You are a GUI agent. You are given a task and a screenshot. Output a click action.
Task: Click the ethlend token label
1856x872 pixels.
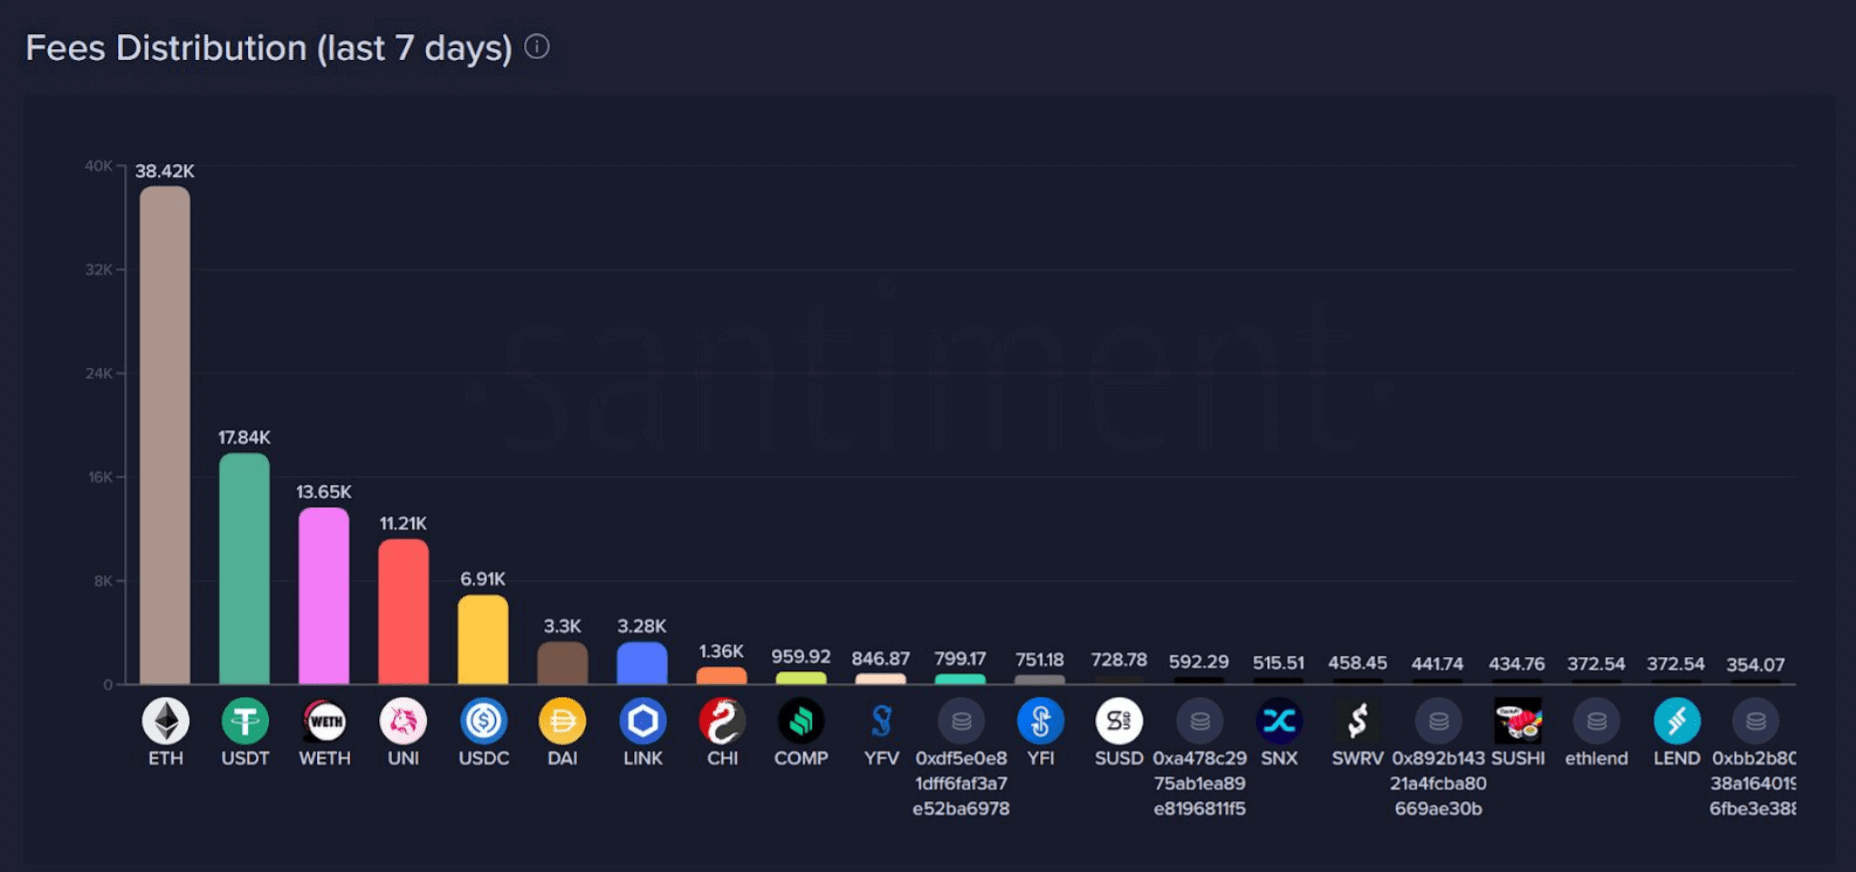(x=1597, y=758)
